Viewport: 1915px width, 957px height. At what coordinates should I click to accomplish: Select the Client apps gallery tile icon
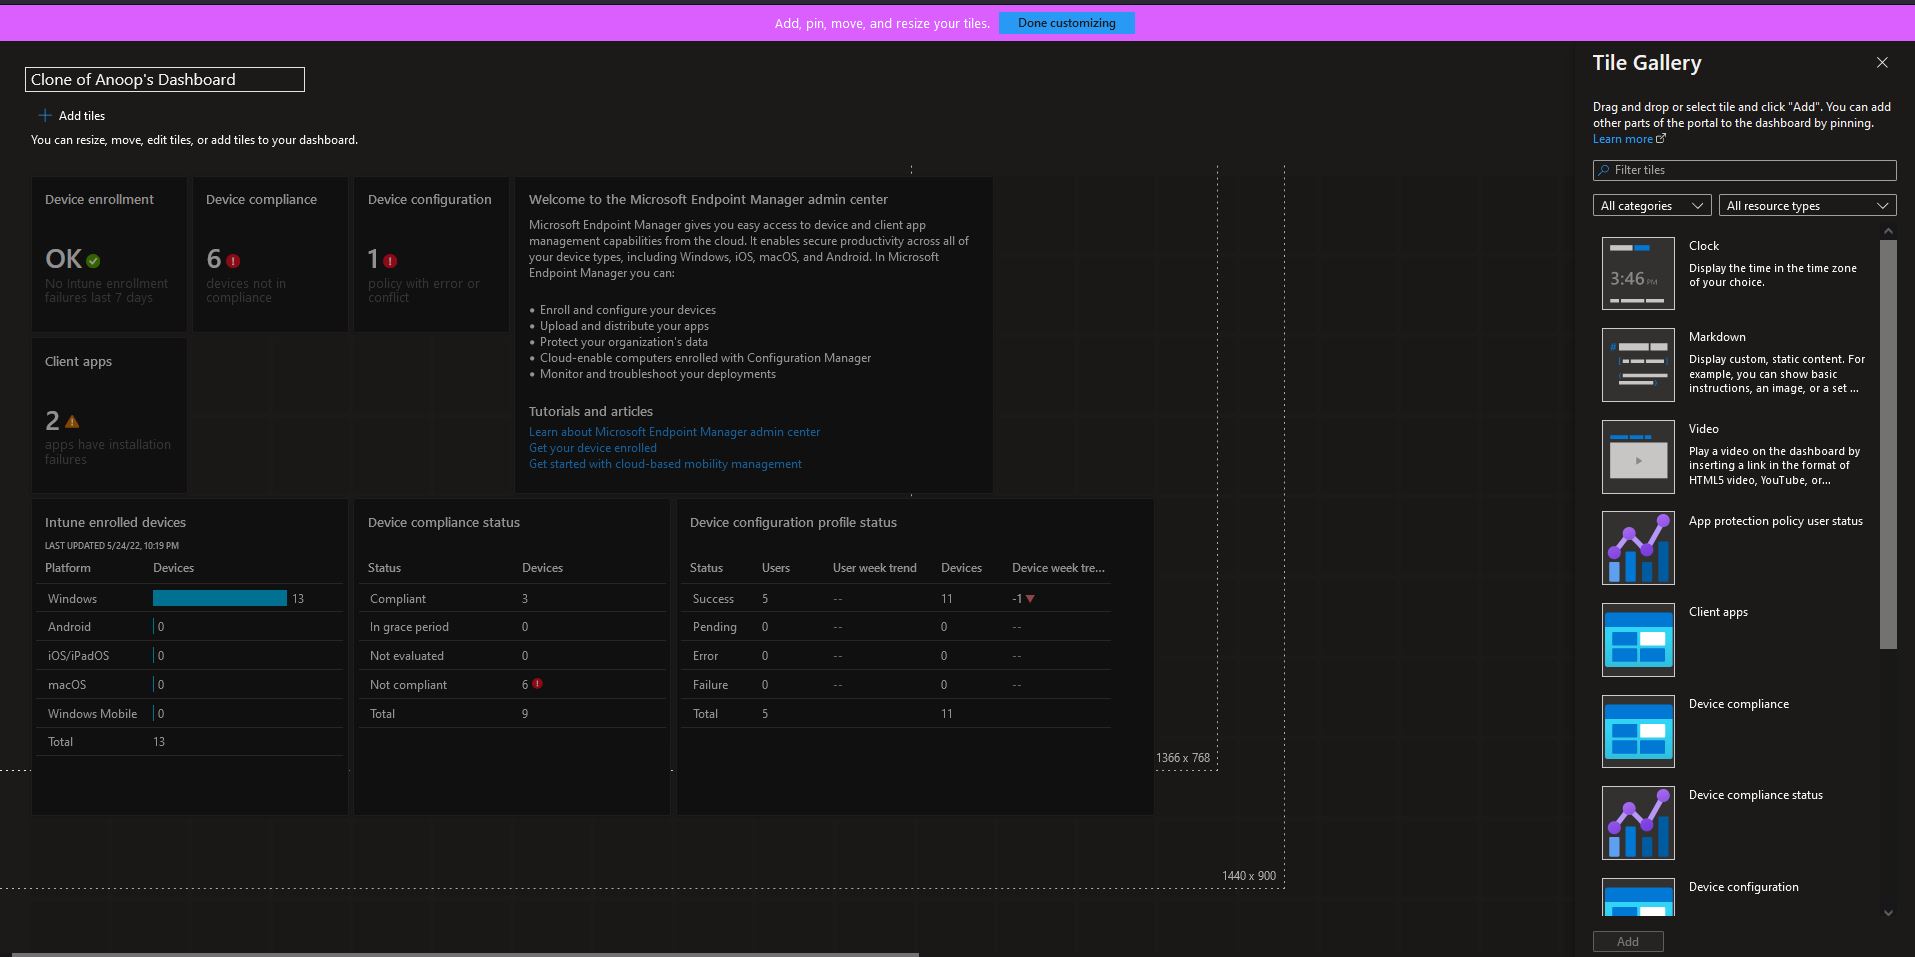click(x=1638, y=640)
